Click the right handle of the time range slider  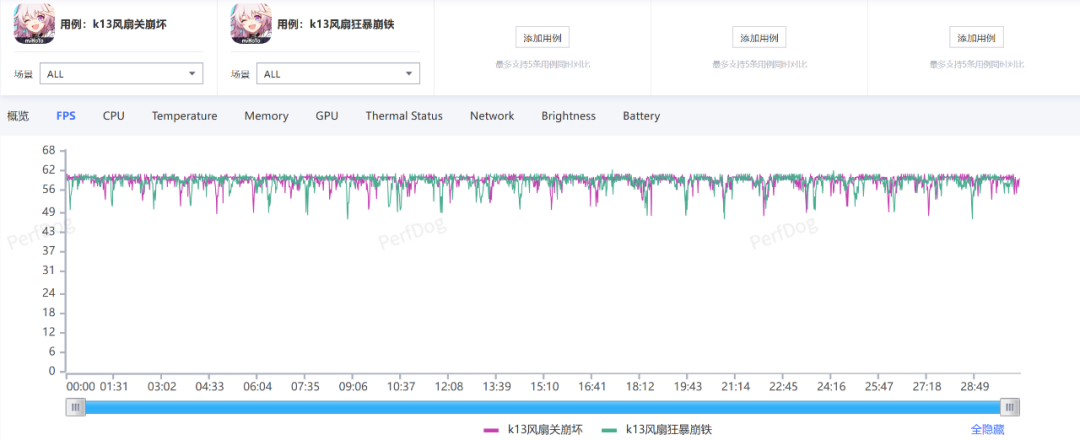(1011, 407)
